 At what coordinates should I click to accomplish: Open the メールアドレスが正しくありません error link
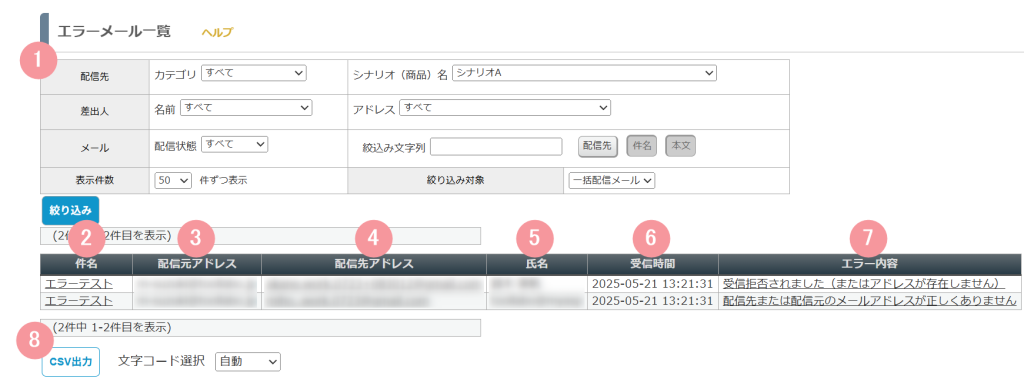point(870,300)
